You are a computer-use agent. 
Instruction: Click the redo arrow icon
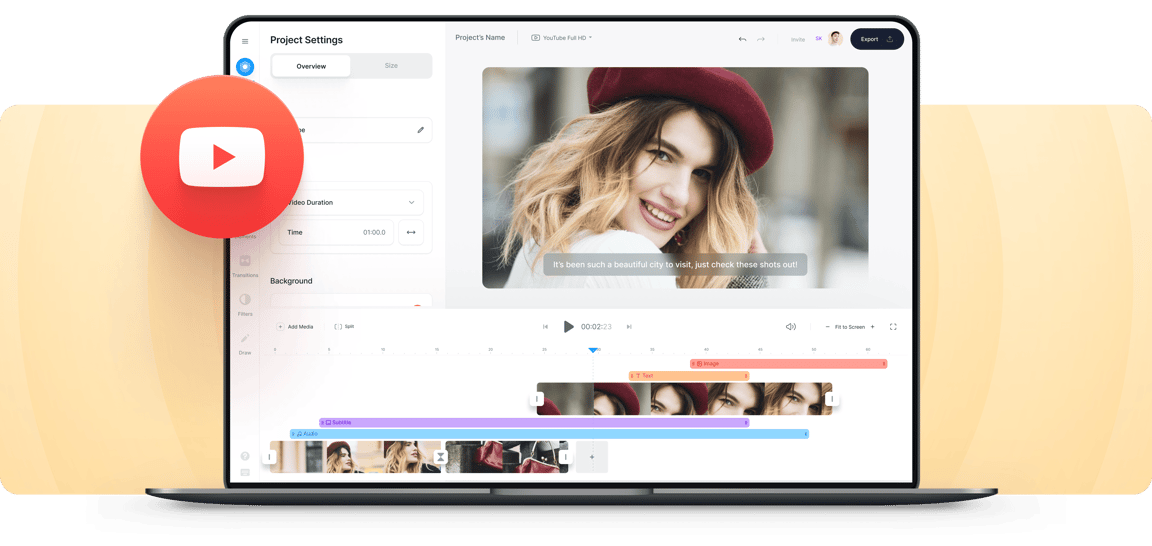tap(761, 39)
